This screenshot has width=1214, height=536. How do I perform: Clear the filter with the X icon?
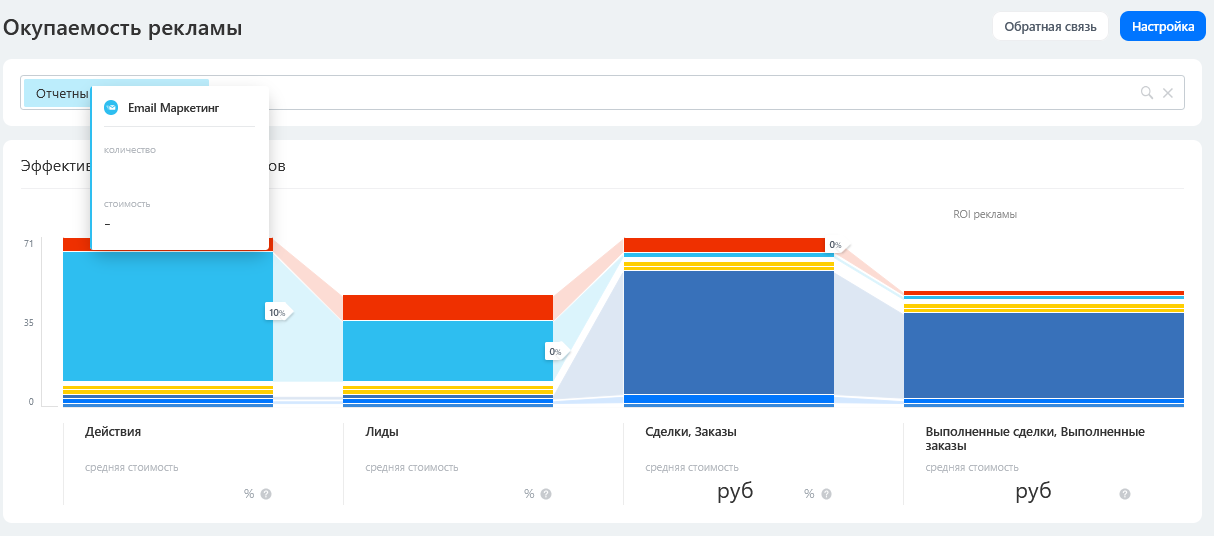click(1167, 93)
